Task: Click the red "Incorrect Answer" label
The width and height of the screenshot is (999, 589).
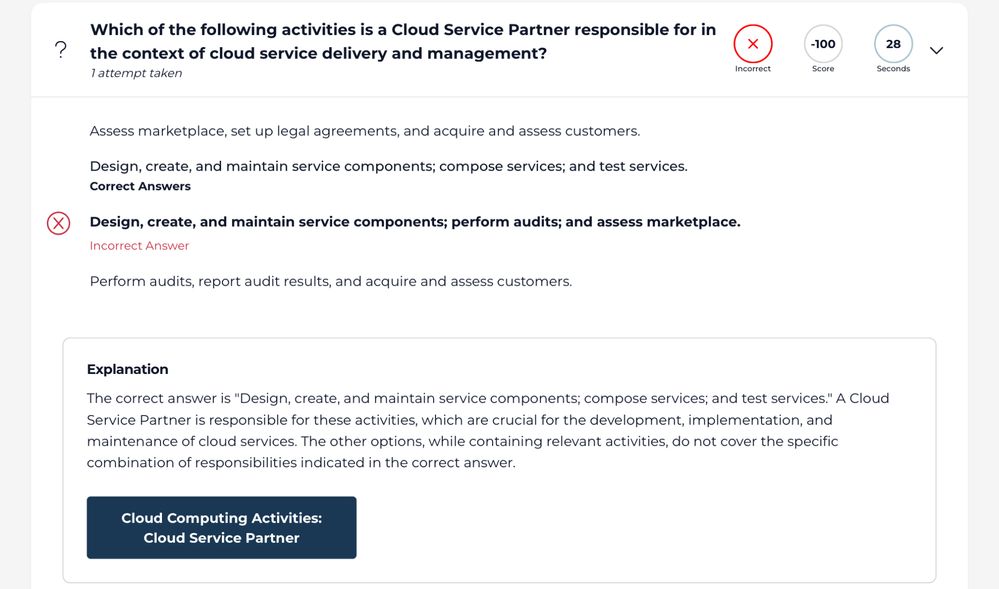Action: (x=139, y=246)
